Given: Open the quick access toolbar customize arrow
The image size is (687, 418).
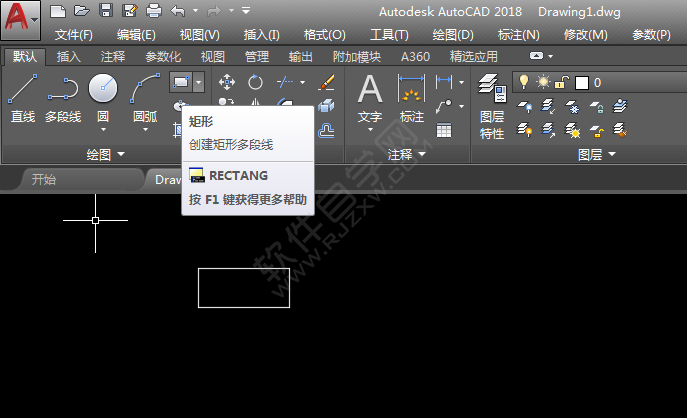Looking at the screenshot, I should pyautogui.click(x=246, y=10).
